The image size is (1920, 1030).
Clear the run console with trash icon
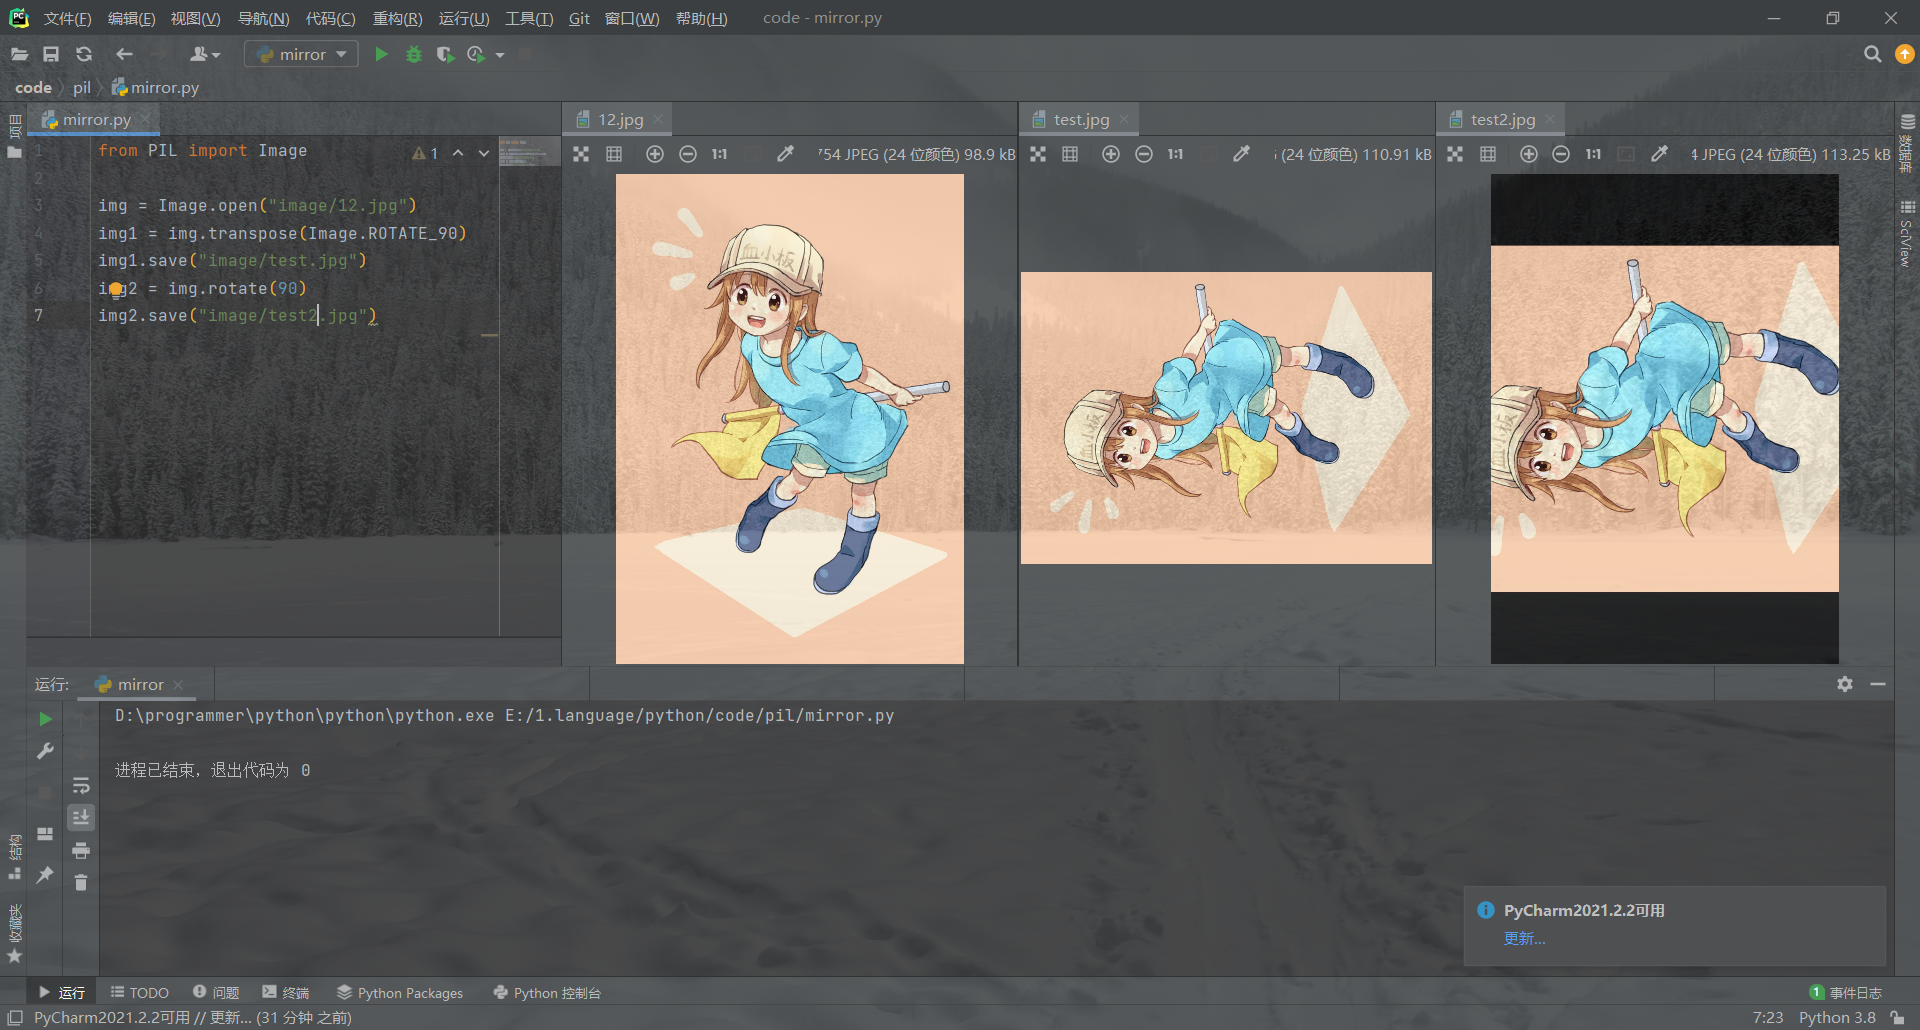(81, 882)
